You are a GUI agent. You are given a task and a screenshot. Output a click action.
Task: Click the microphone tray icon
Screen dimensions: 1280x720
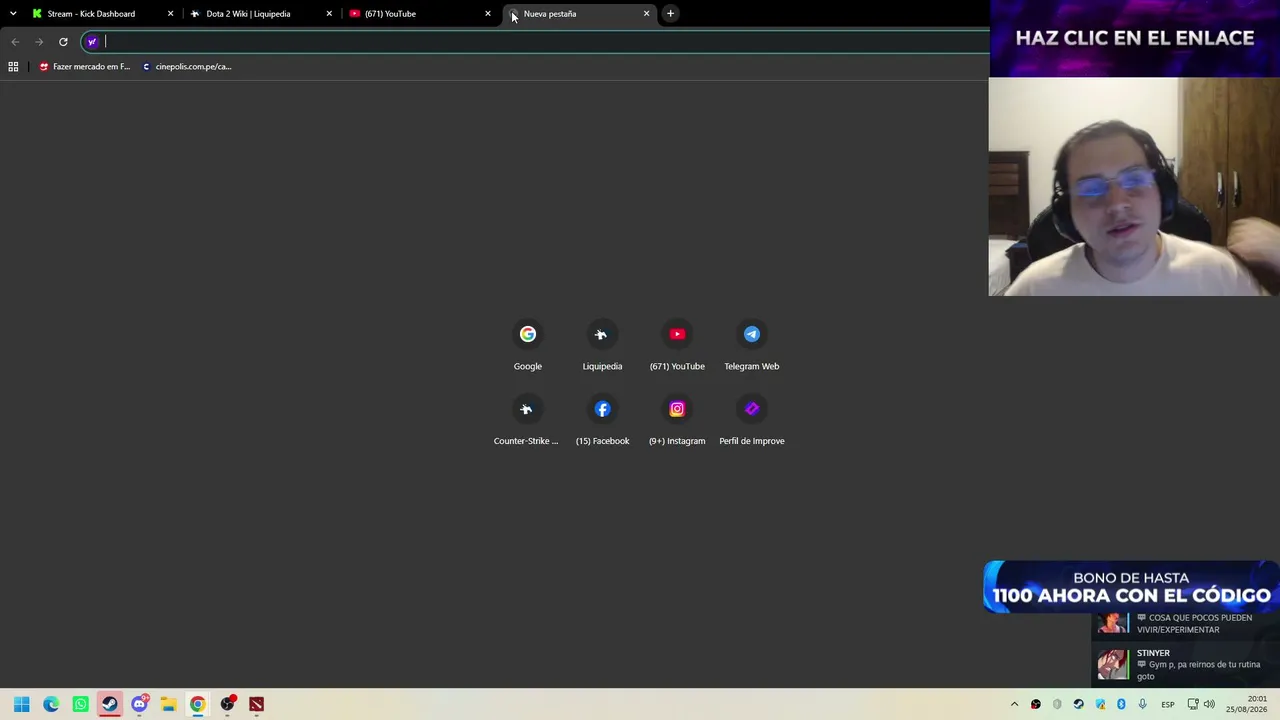coord(1142,704)
